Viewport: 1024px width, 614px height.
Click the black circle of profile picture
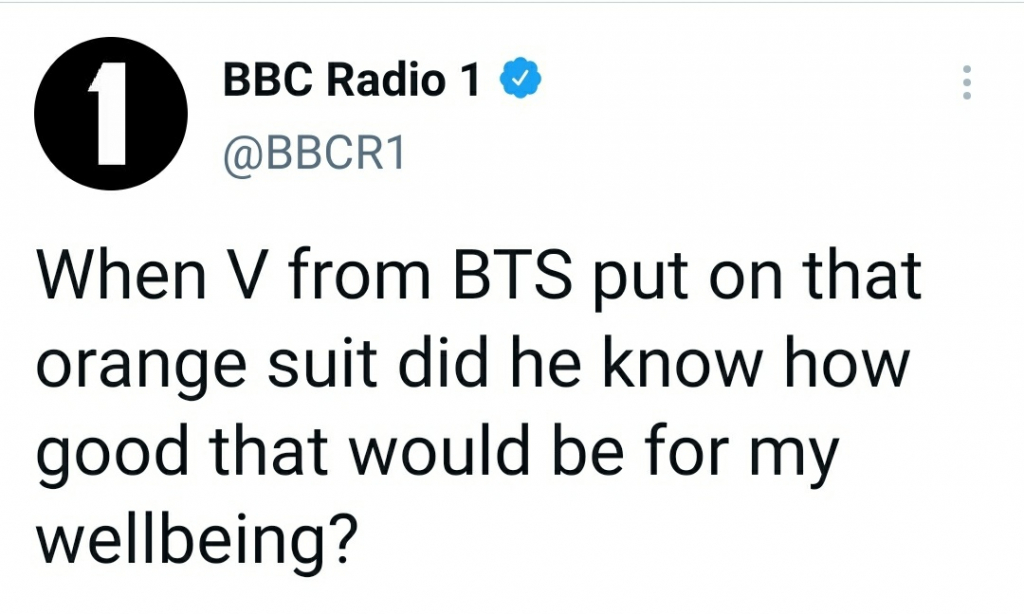111,114
